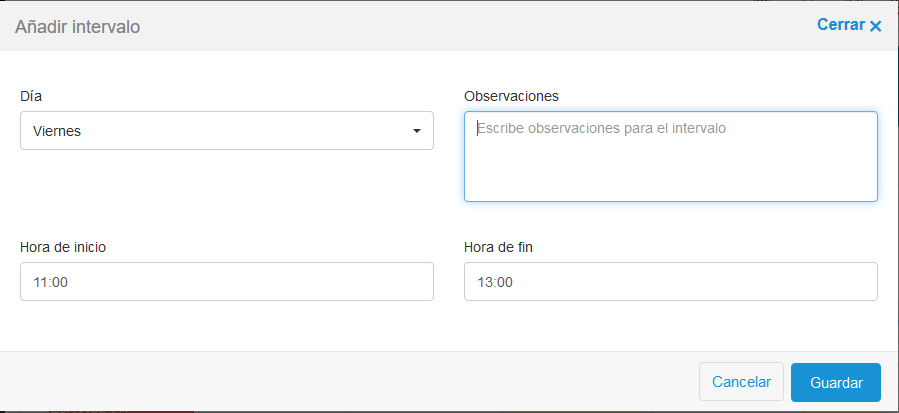
Task: Click the 'Escribe observaciones' placeholder text
Action: coord(600,129)
